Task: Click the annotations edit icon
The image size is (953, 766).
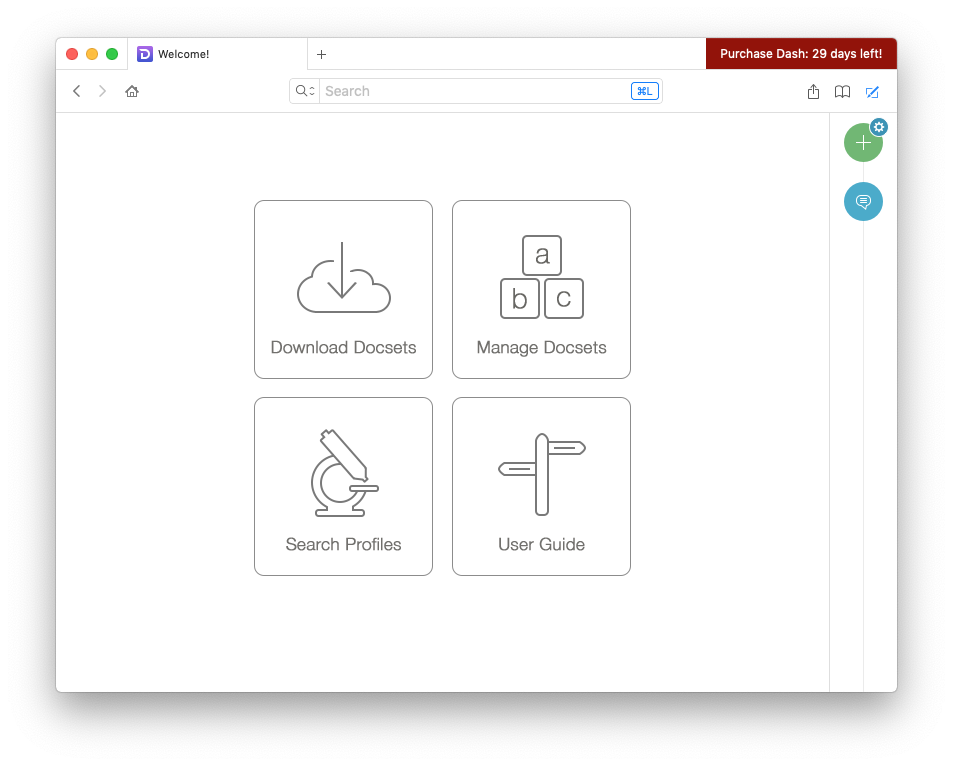Action: click(x=872, y=92)
